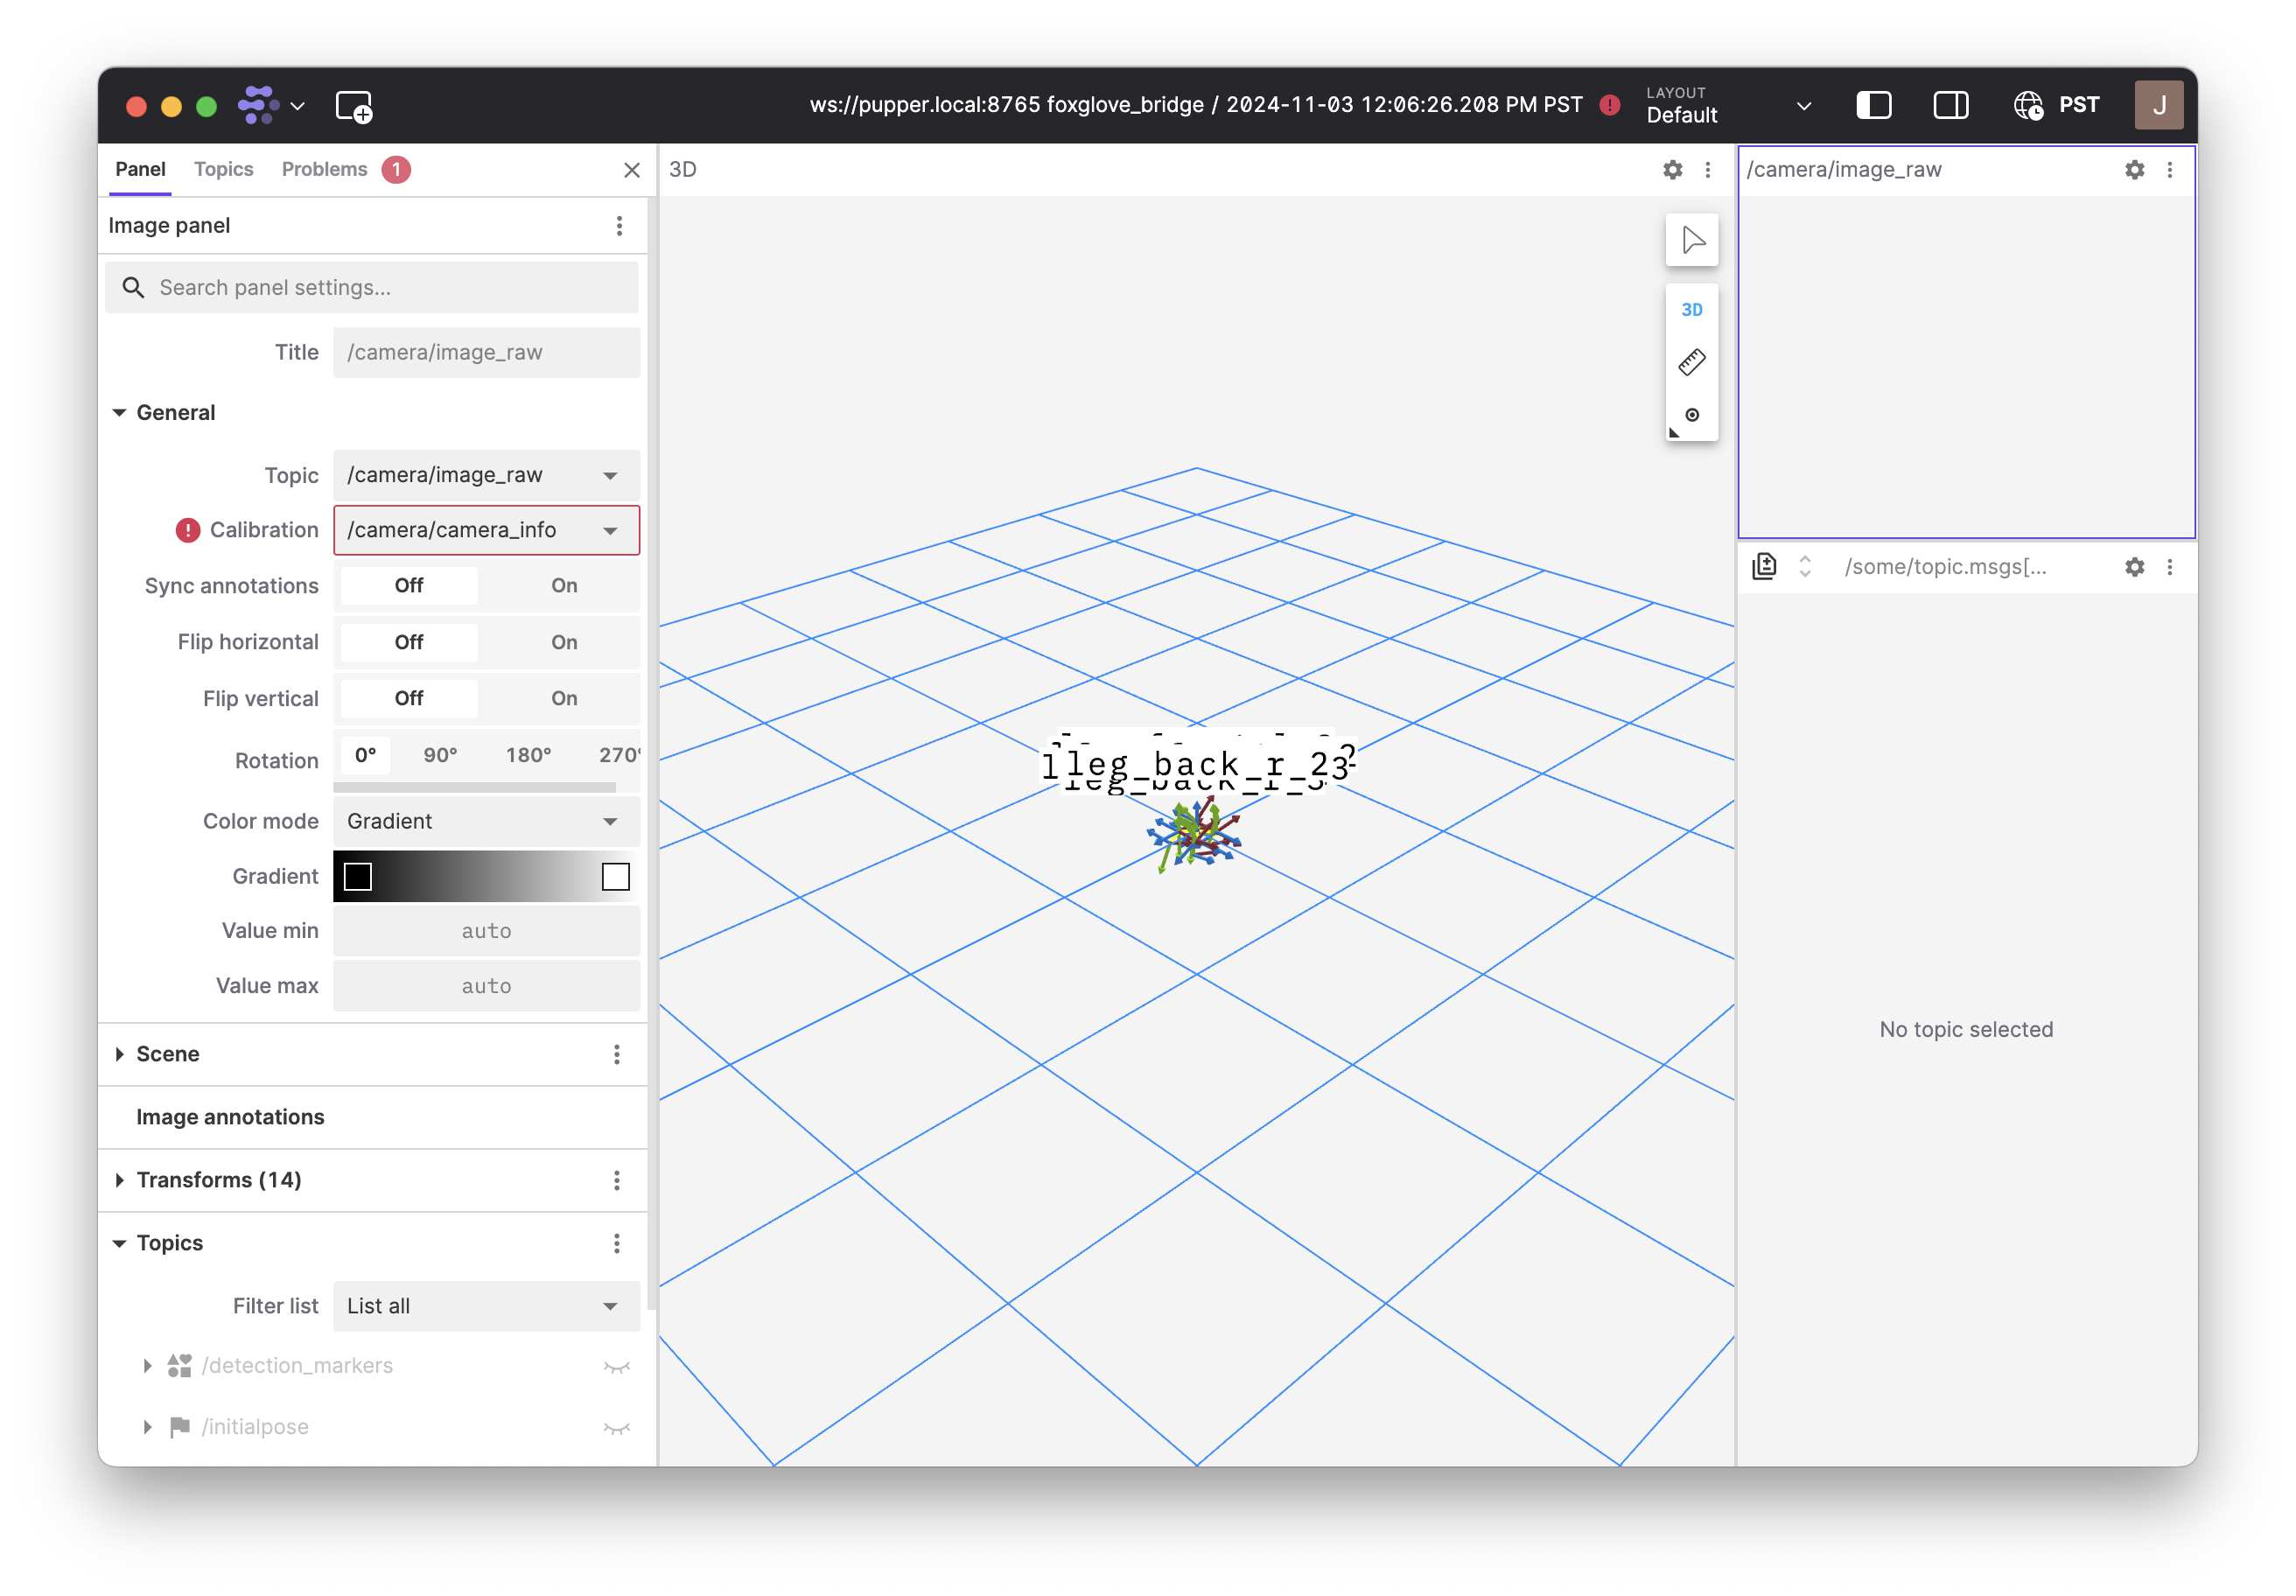Set Flip horizontal to On
The image size is (2296, 1596).
point(564,642)
